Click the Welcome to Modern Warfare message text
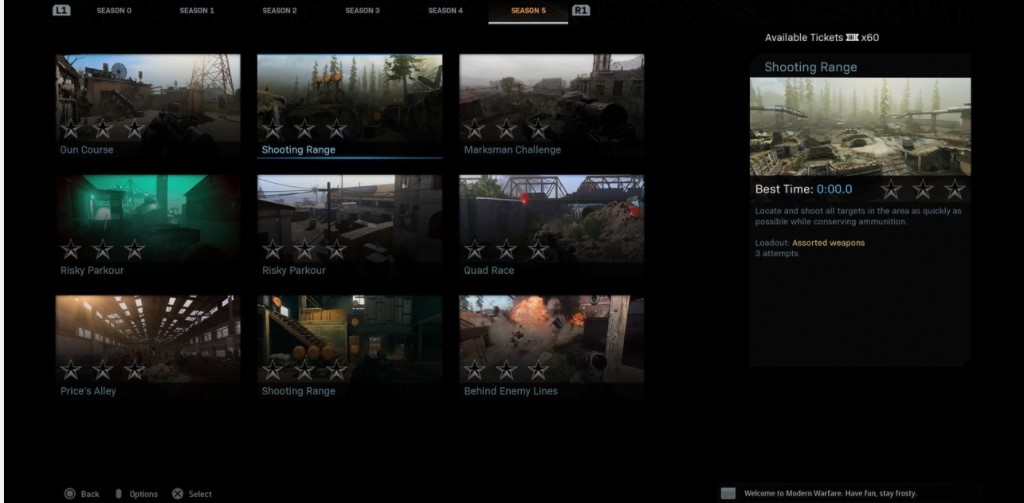The width and height of the screenshot is (1024, 503). (x=831, y=494)
